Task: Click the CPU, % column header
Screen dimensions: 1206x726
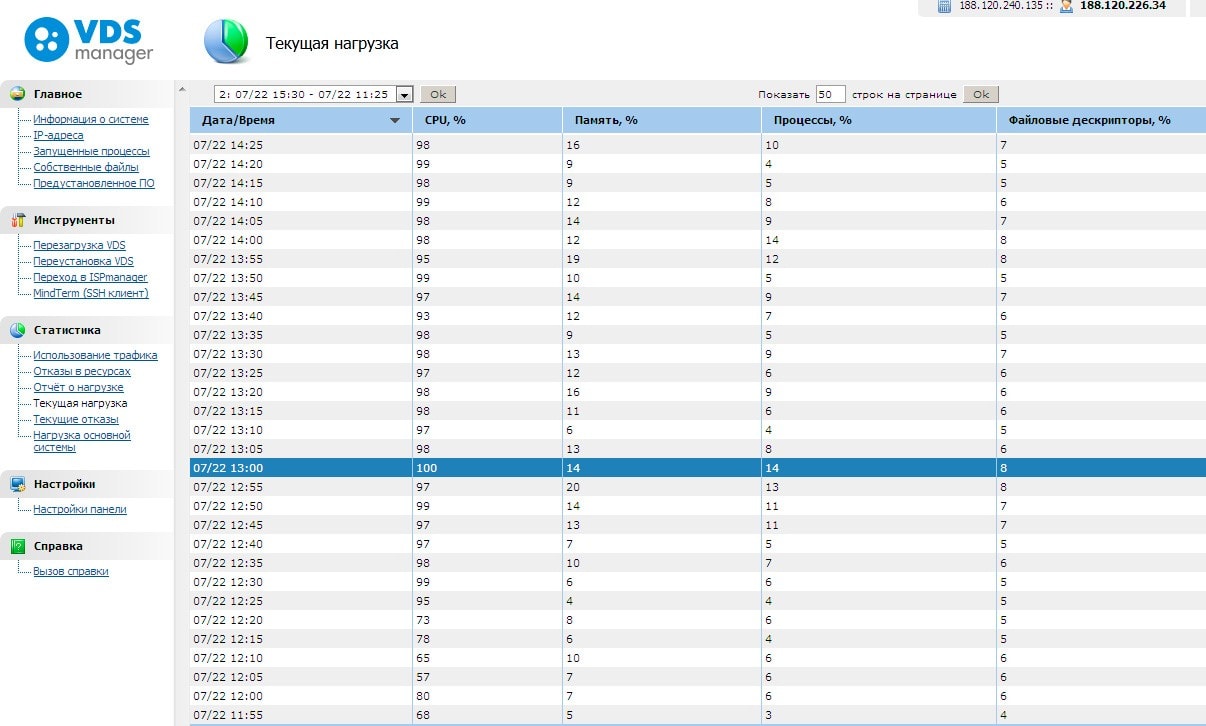Action: tap(446, 120)
